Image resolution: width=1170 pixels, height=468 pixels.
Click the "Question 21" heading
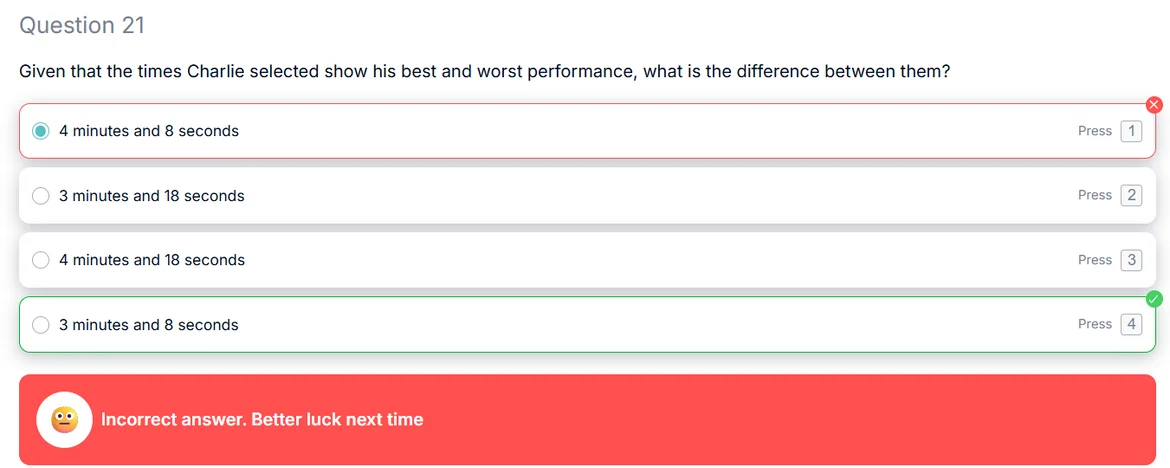point(82,25)
